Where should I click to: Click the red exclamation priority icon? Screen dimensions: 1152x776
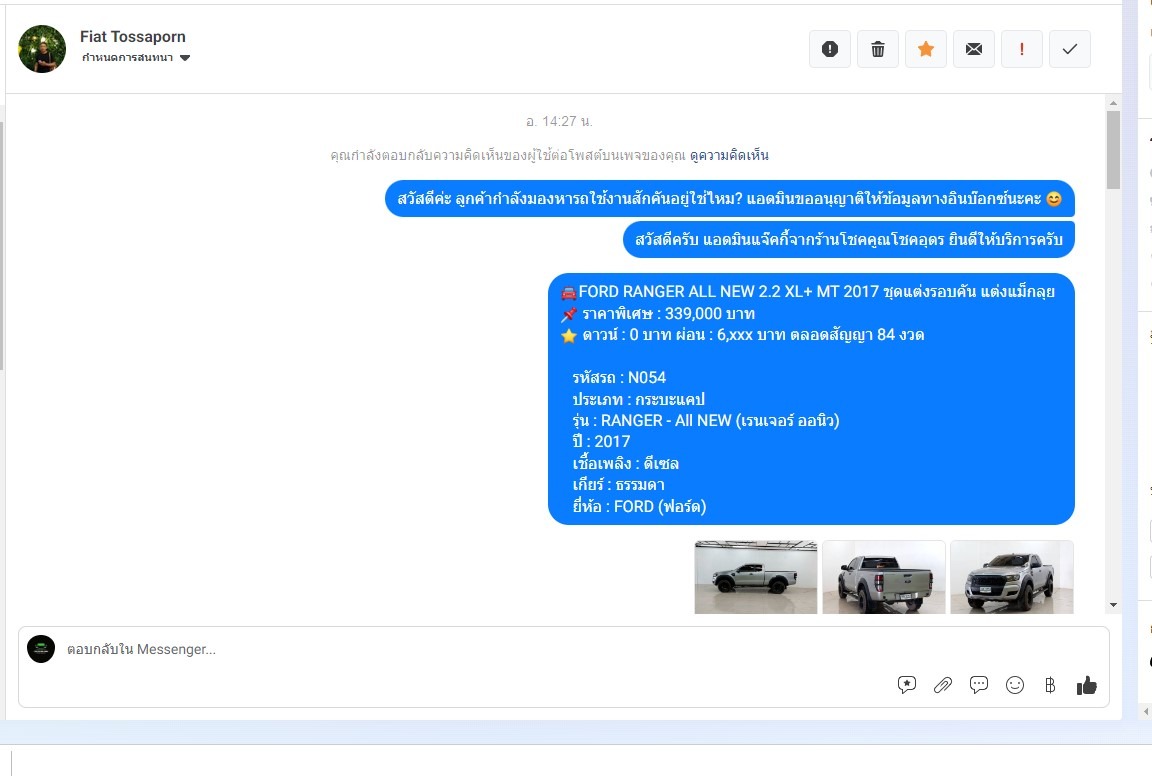click(1022, 49)
